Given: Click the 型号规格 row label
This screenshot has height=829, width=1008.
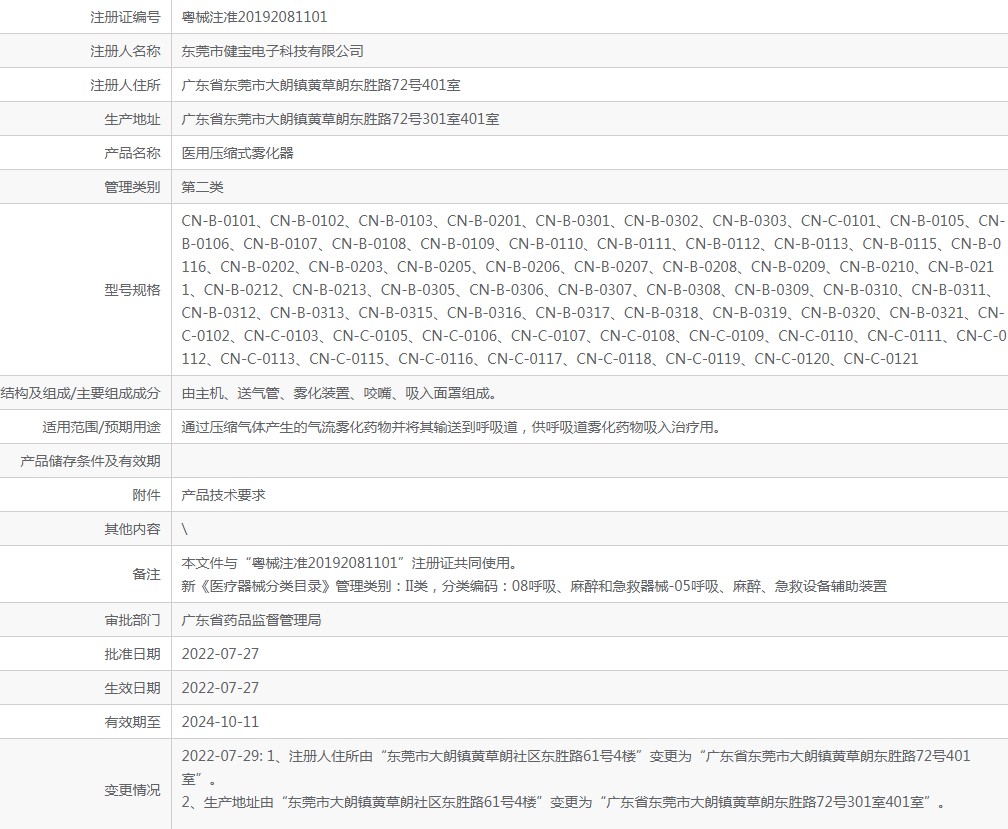Looking at the screenshot, I should point(132,290).
